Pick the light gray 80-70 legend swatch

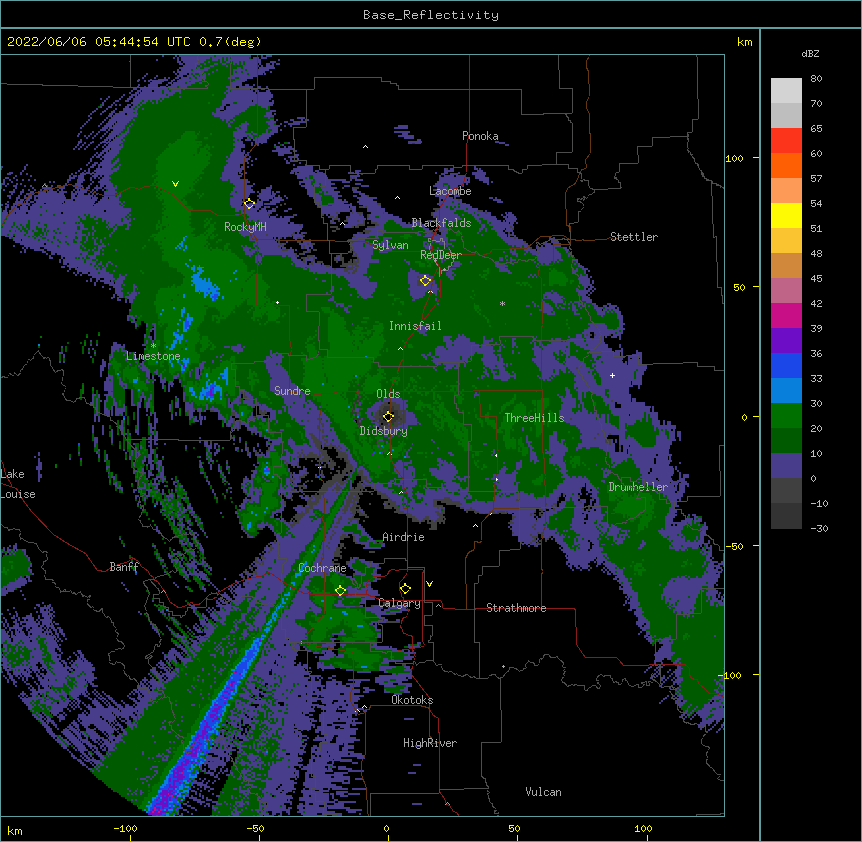coord(786,91)
